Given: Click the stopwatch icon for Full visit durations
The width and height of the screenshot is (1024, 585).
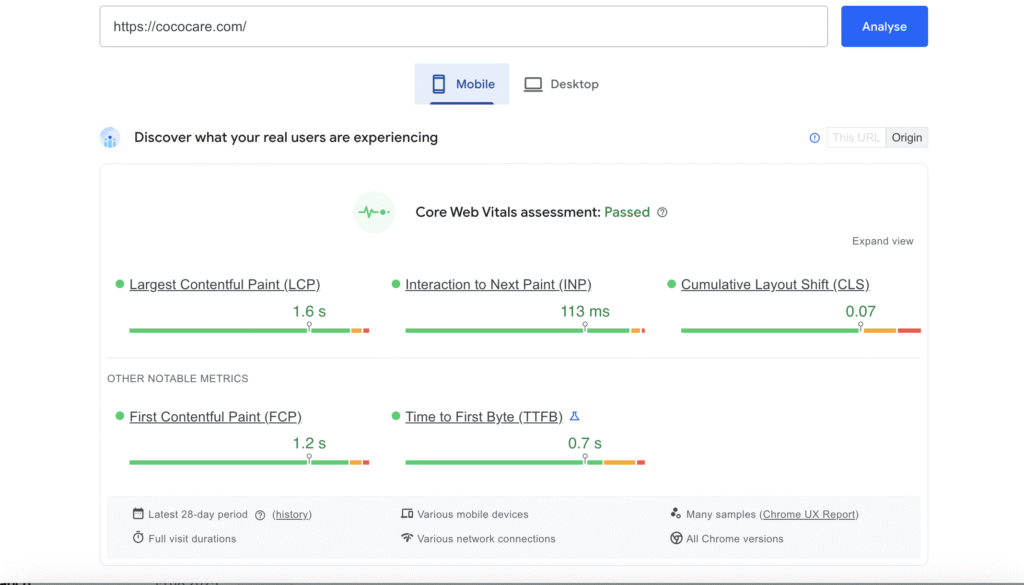Looking at the screenshot, I should (138, 538).
